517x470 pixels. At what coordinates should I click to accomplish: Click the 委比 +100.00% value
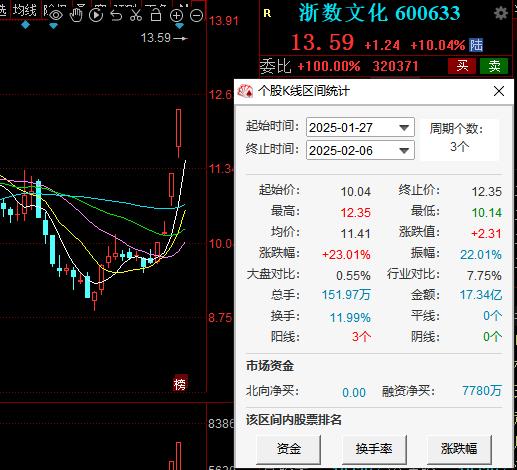[x=328, y=66]
